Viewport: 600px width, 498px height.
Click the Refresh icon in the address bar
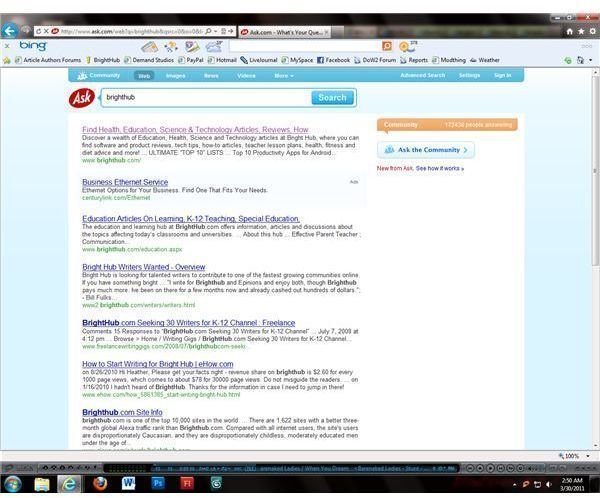click(x=39, y=31)
